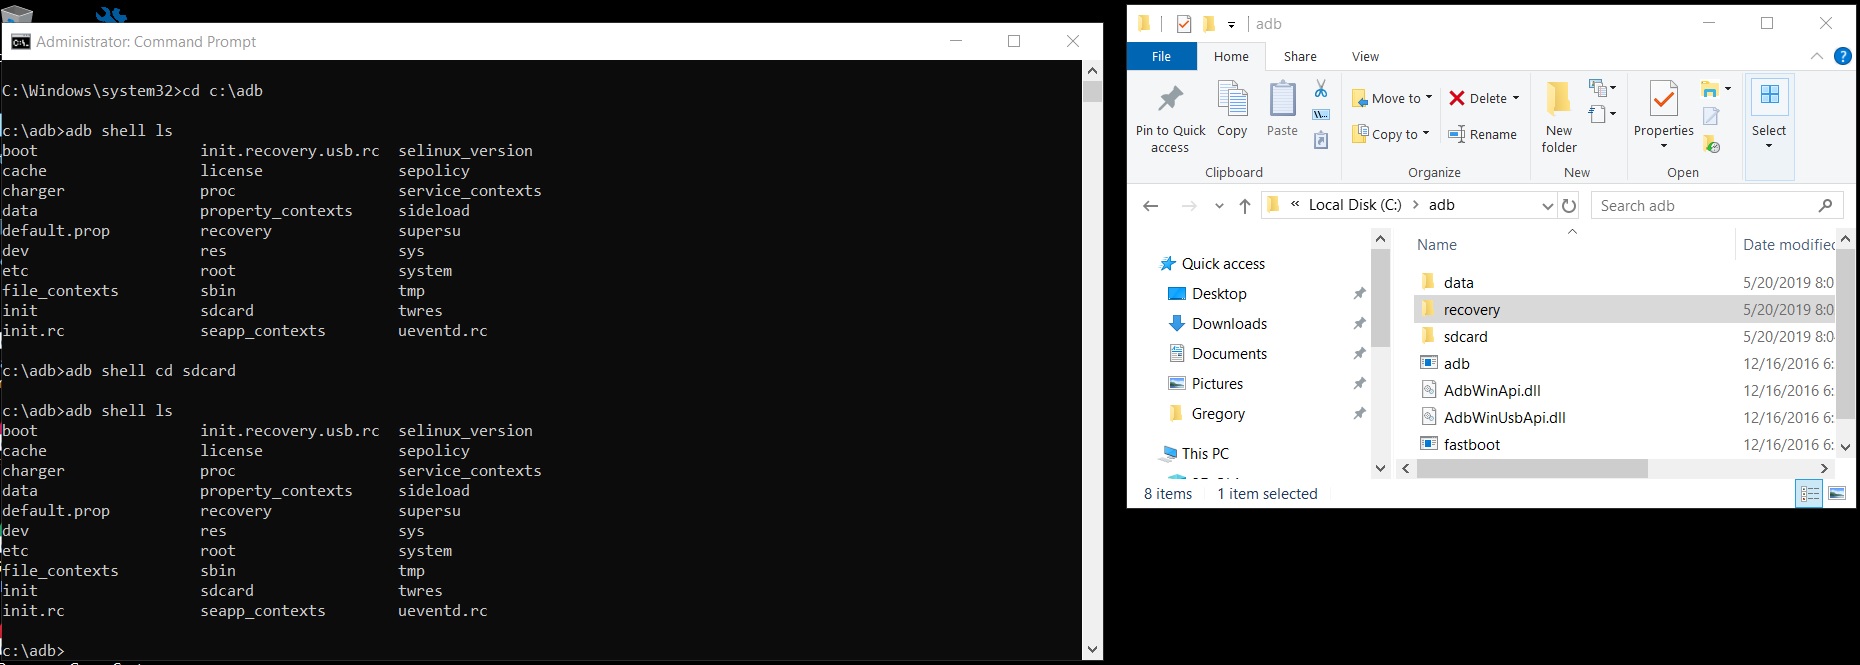The height and width of the screenshot is (665, 1860).
Task: Switch to large icons view in status bar
Action: click(x=1837, y=494)
